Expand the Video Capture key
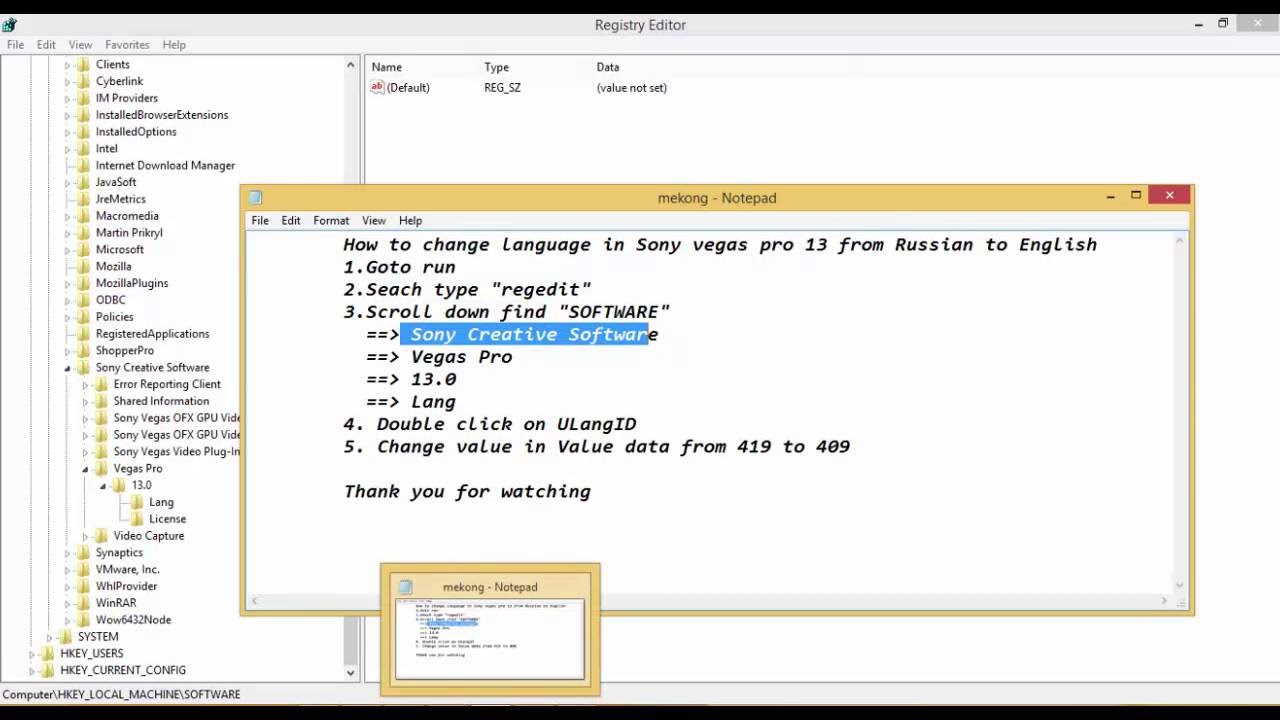1280x720 pixels. (86, 537)
